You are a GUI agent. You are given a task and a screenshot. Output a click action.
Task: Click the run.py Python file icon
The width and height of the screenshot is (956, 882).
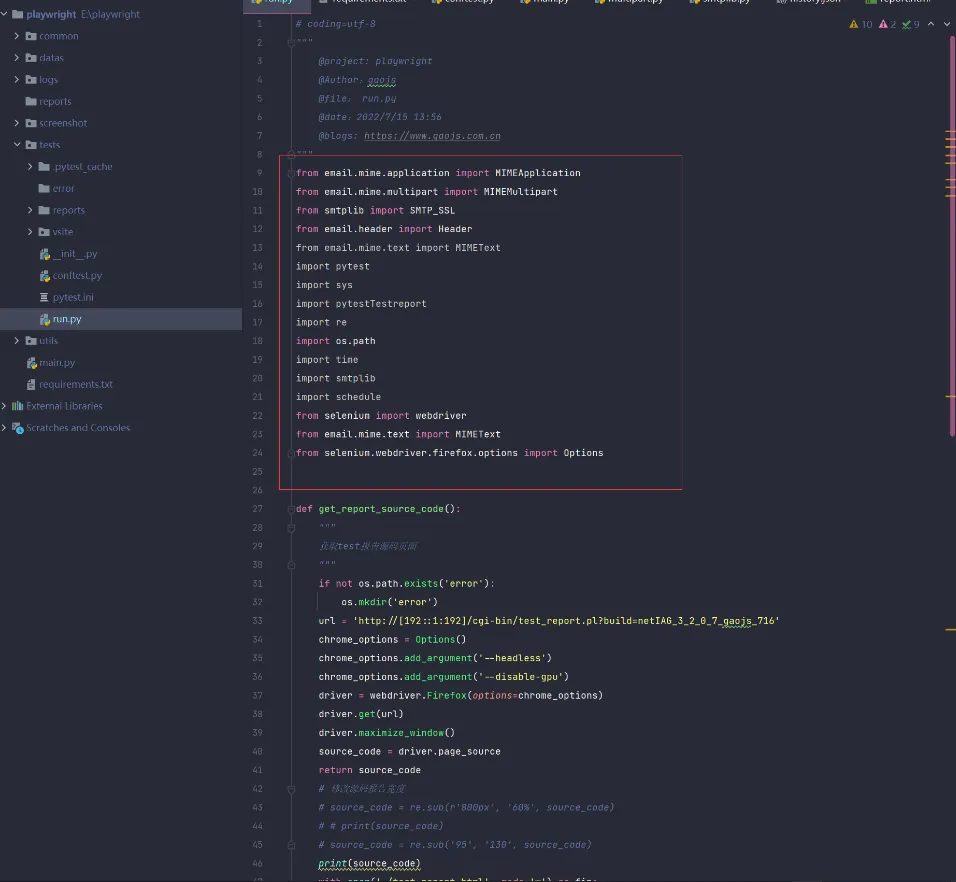pos(45,319)
